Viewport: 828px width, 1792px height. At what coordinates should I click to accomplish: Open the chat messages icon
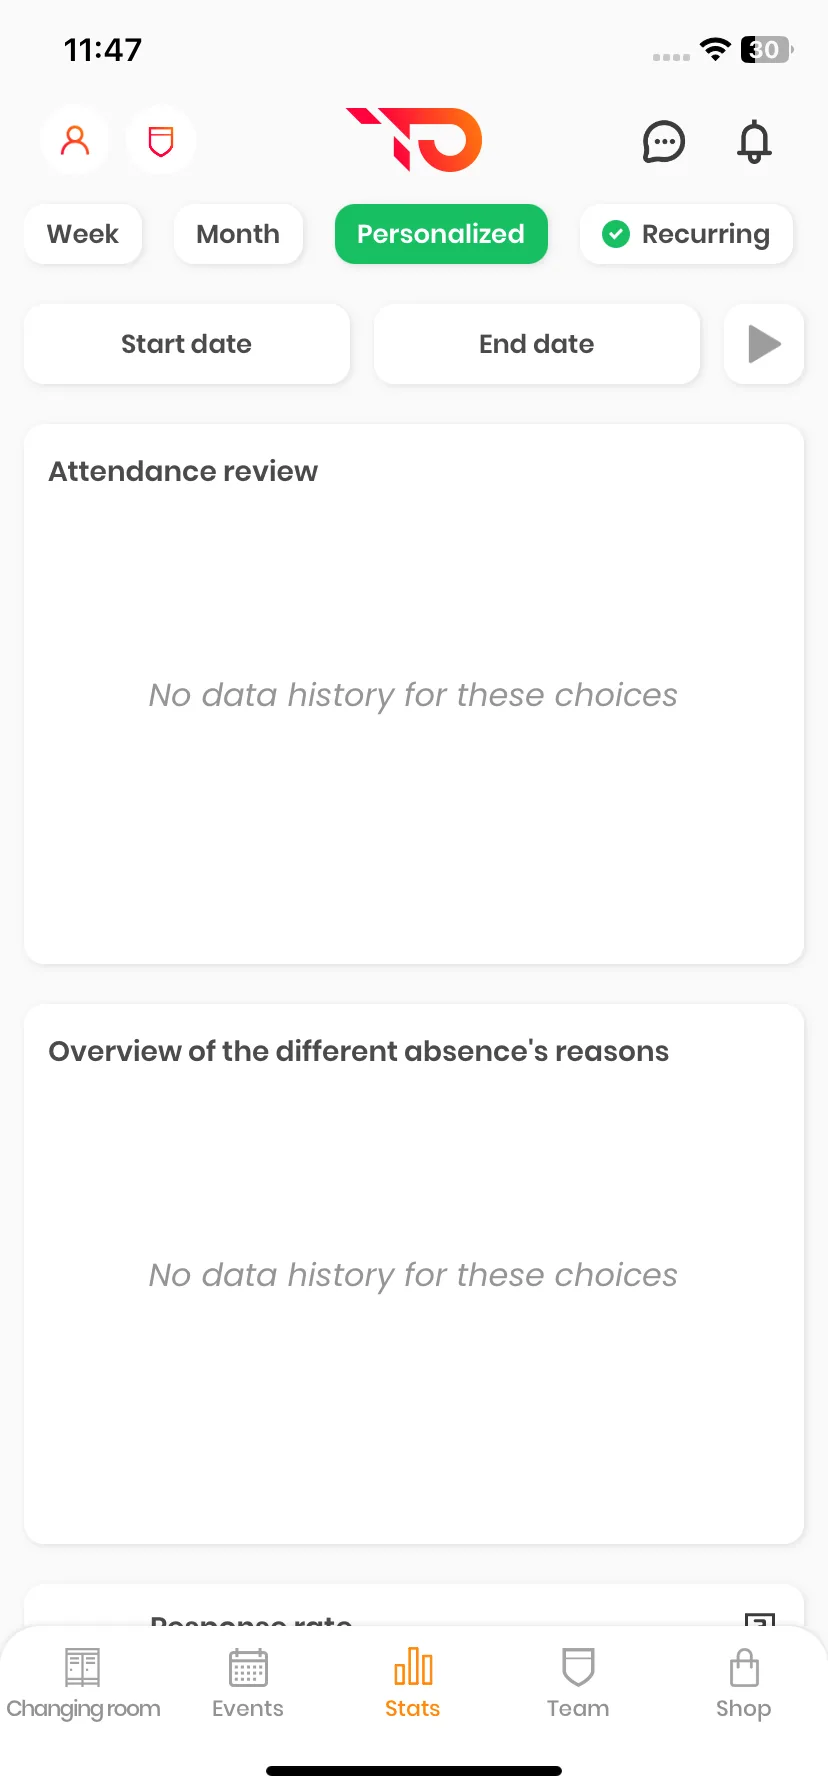(663, 142)
